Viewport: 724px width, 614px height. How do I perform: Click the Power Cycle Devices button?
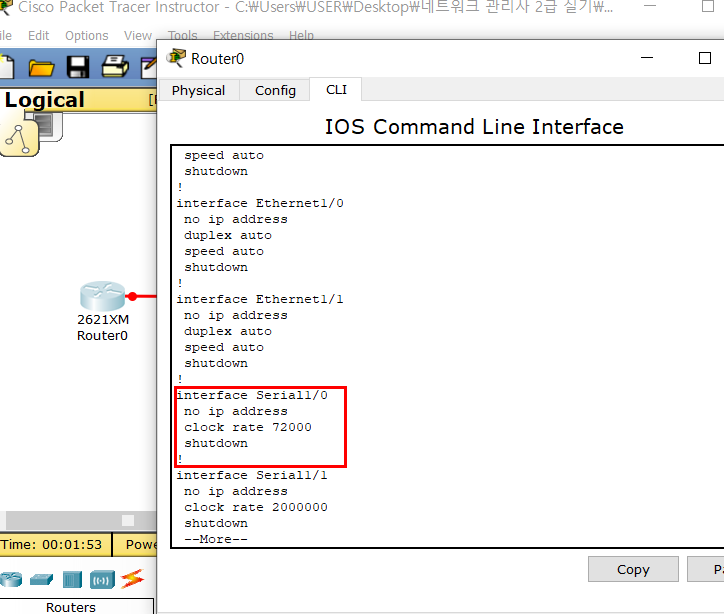[x=141, y=545]
